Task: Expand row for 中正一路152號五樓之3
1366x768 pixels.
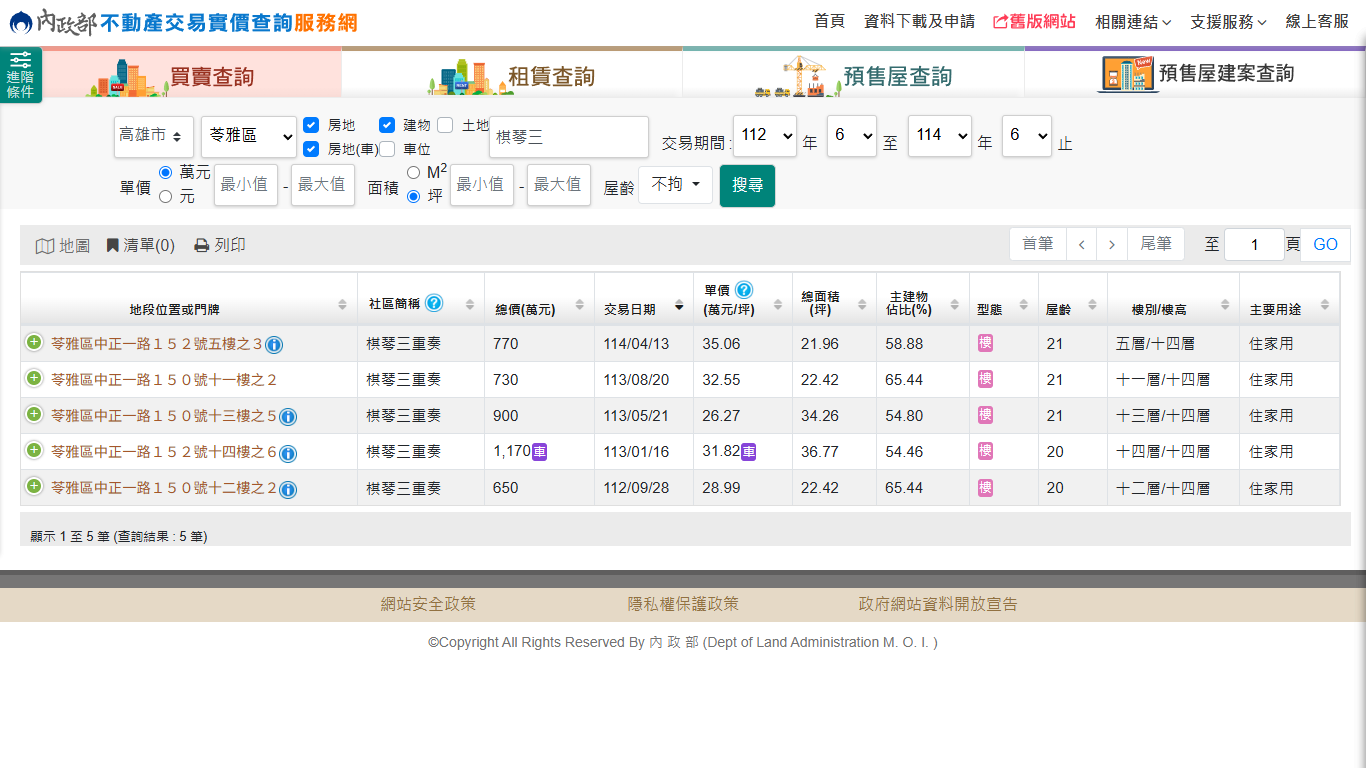Action: pyautogui.click(x=34, y=342)
